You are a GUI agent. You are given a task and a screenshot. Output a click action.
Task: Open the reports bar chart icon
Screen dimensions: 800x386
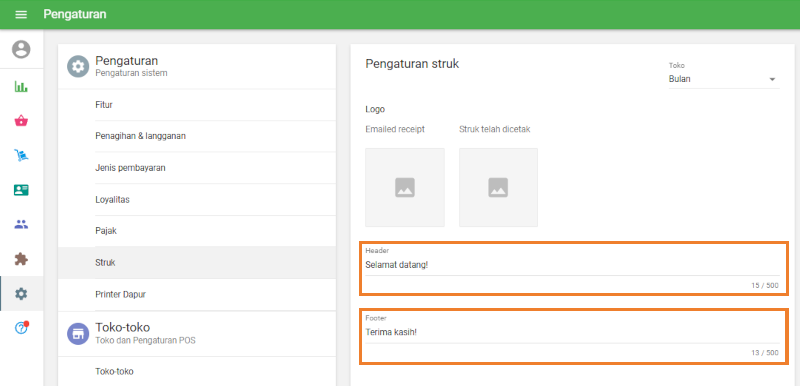click(21, 87)
